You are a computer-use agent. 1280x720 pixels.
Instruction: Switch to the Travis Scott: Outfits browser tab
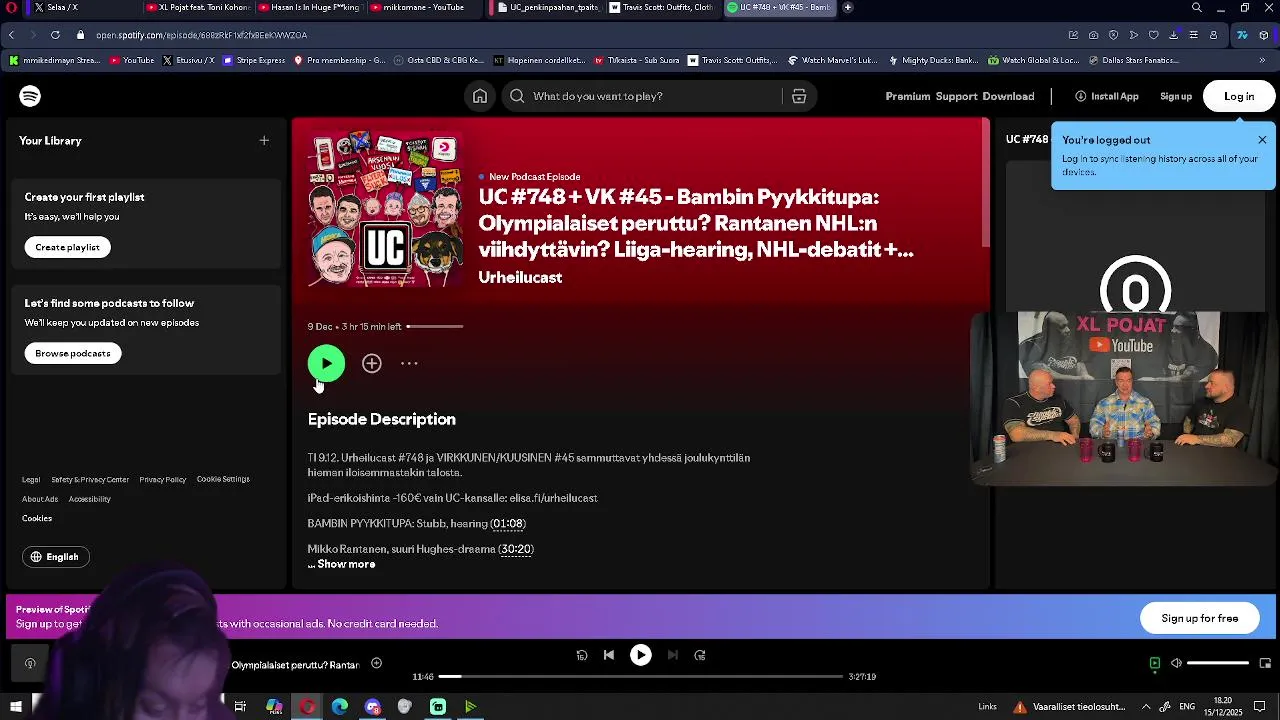point(661,8)
